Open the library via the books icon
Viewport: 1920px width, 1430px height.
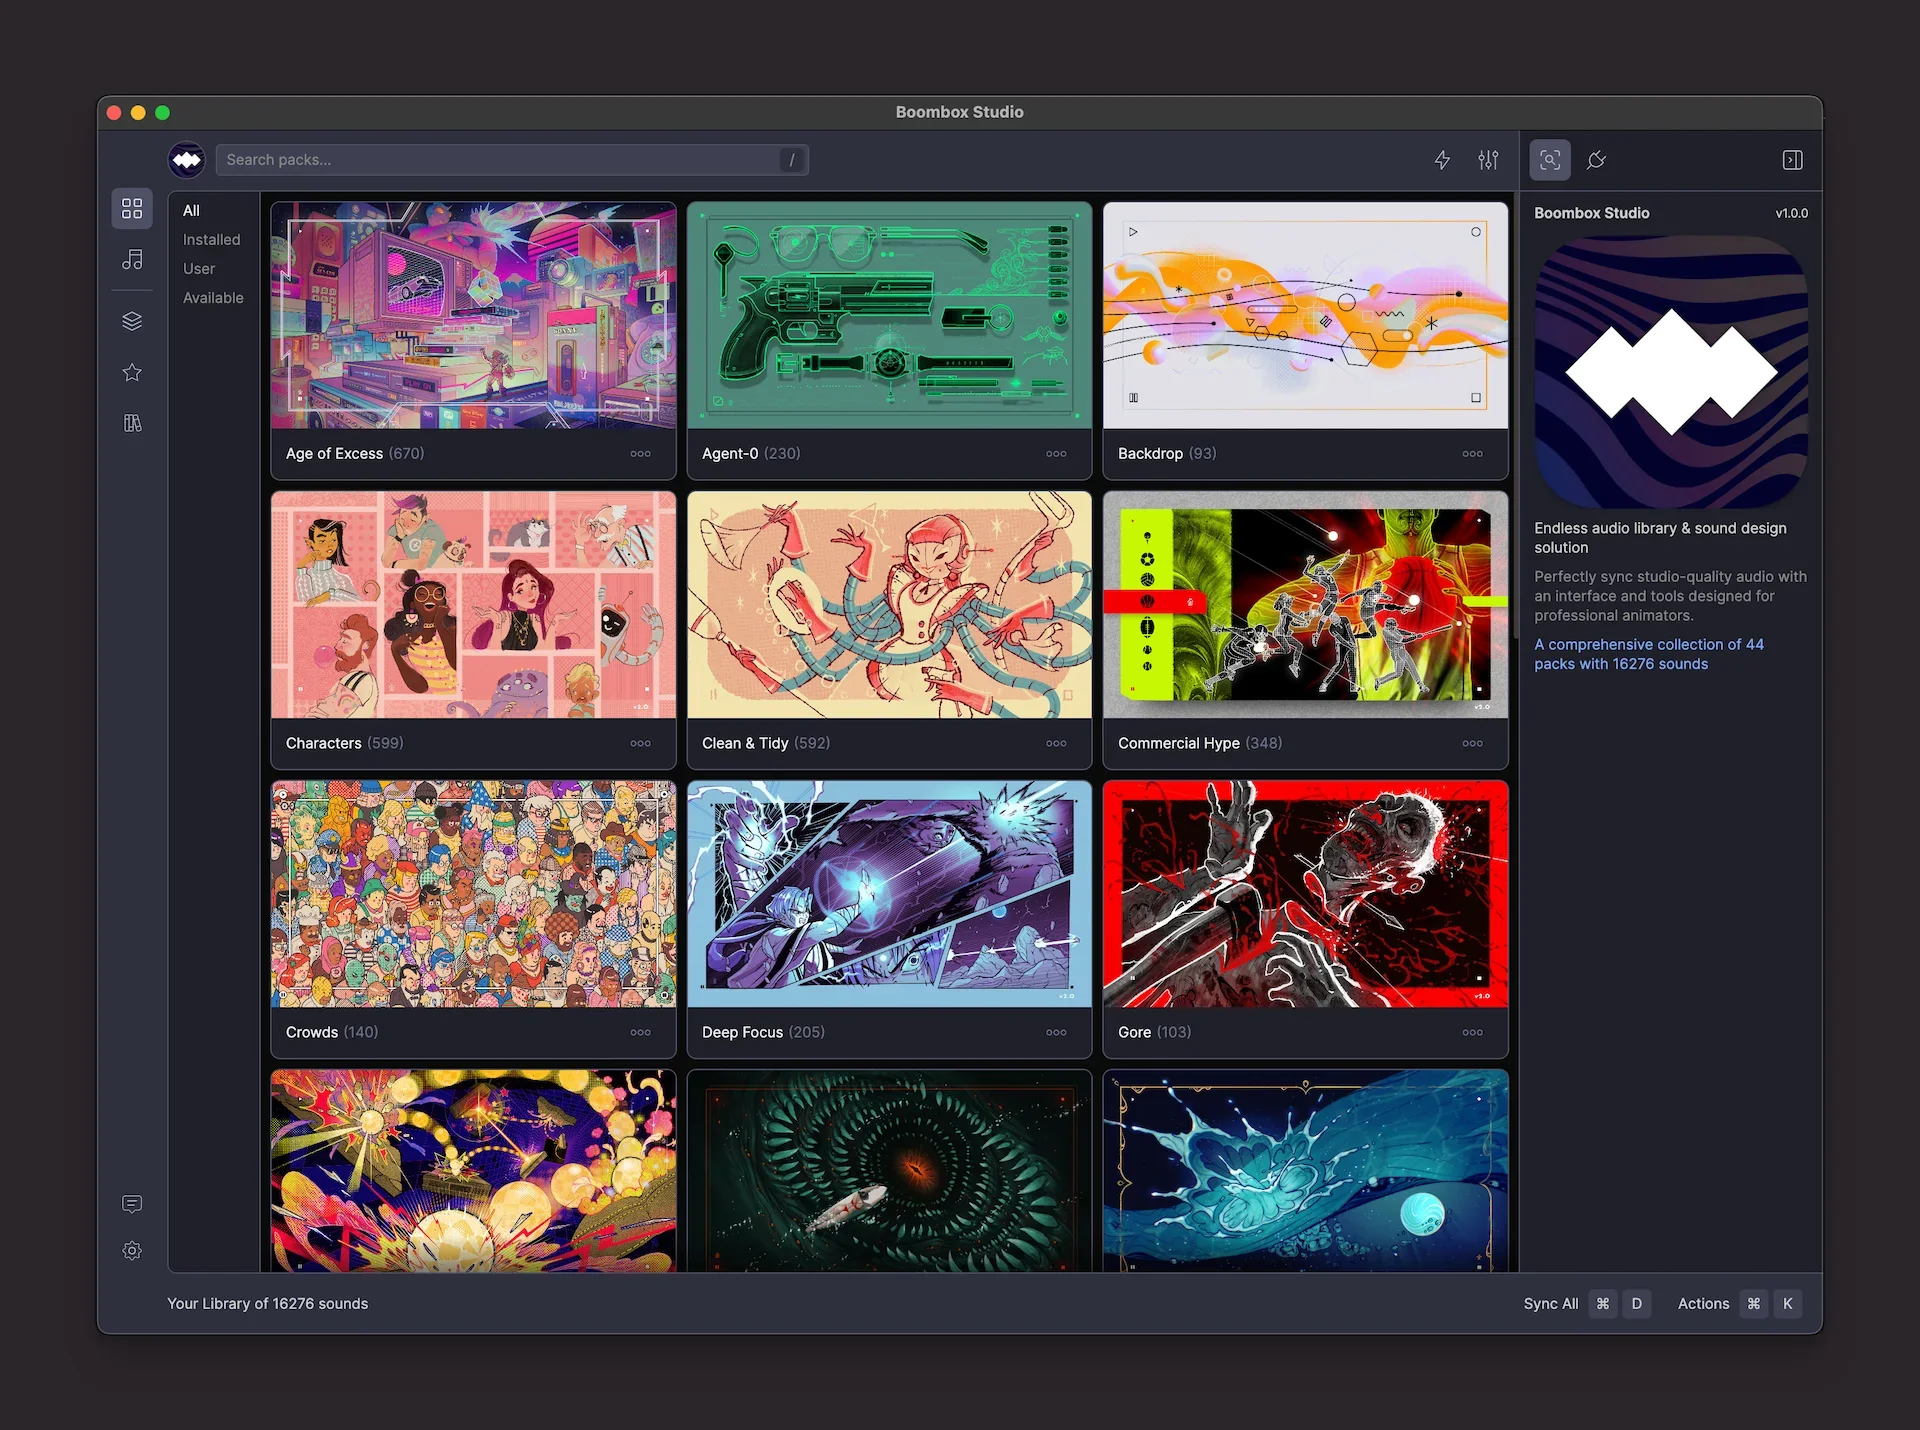[132, 422]
